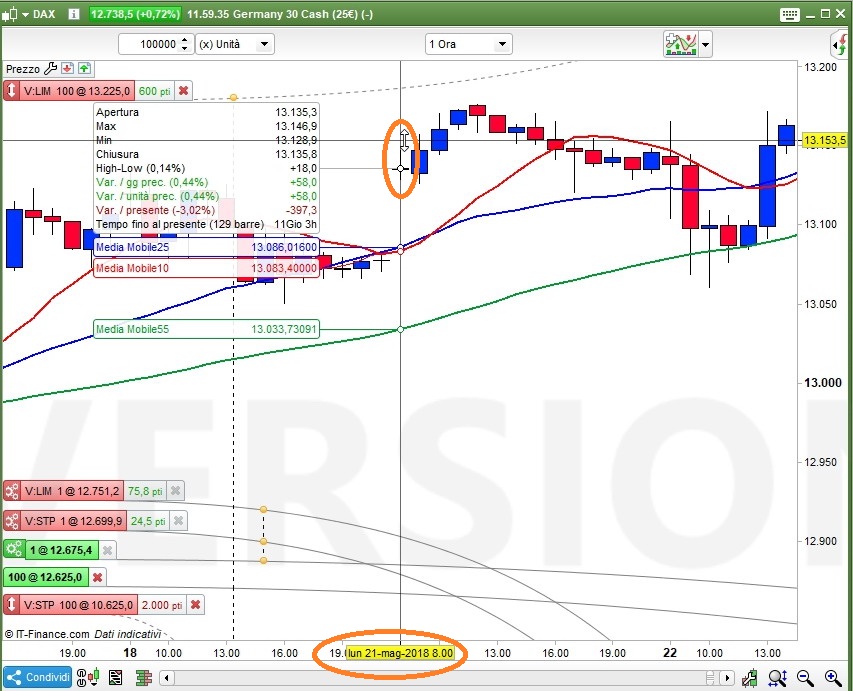The width and height of the screenshot is (853, 691).
Task: Close the 1 @ 12.675,4 position
Action: click(108, 551)
